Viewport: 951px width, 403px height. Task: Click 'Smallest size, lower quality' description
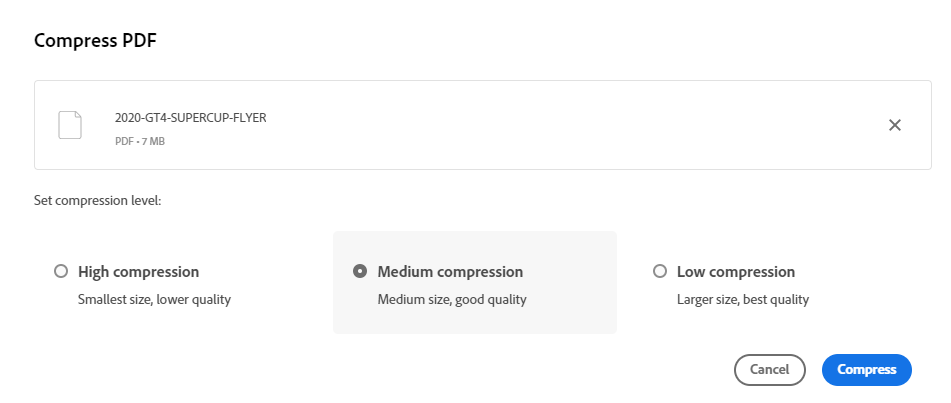(154, 299)
